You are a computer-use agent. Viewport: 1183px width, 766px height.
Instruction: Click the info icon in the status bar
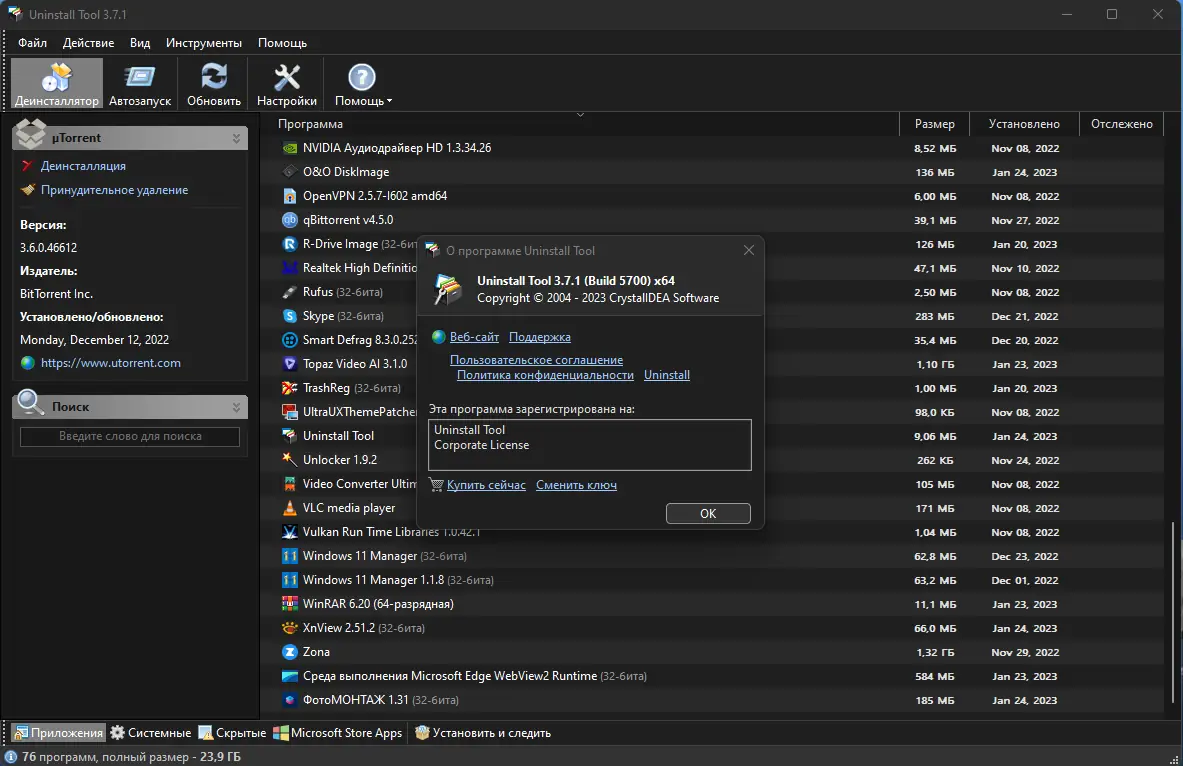[11, 755]
